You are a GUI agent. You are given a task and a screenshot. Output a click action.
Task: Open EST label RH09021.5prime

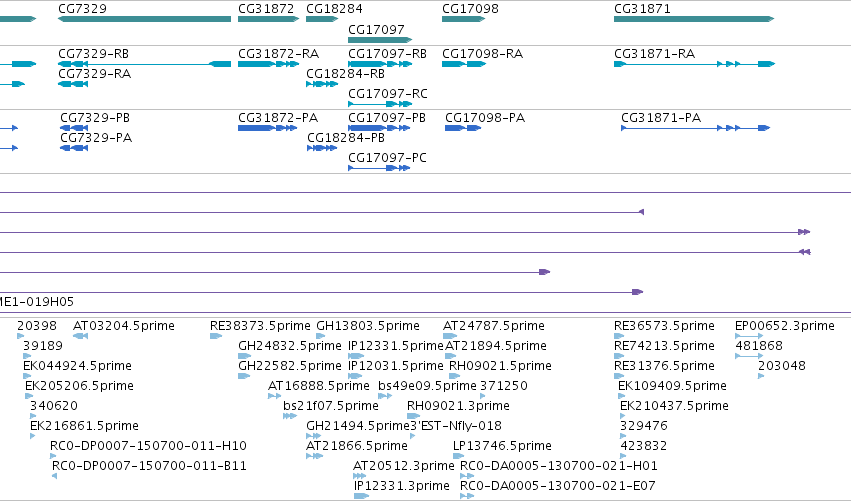coord(500,366)
